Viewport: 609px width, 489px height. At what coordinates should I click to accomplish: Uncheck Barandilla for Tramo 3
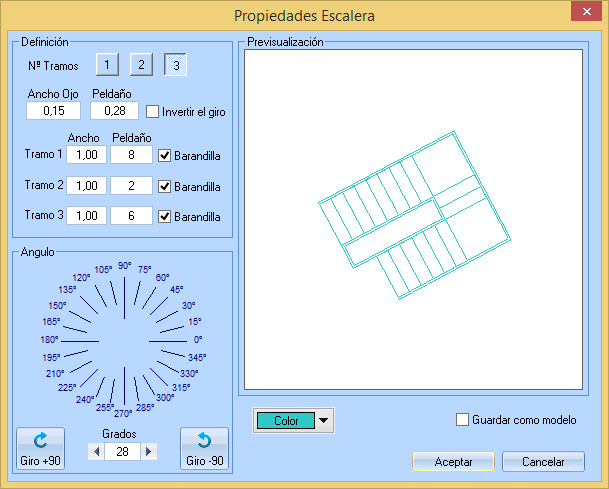click(x=165, y=216)
